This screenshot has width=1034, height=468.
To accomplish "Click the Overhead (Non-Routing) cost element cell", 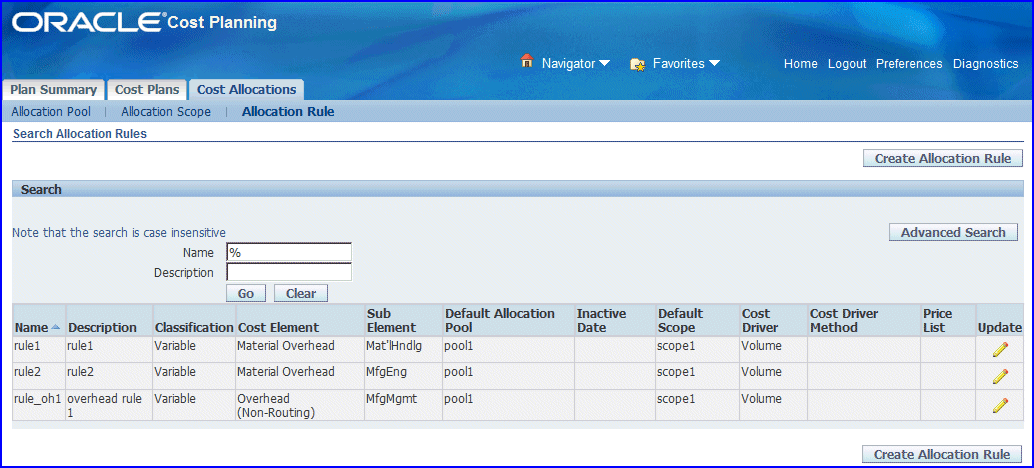I will coord(300,405).
